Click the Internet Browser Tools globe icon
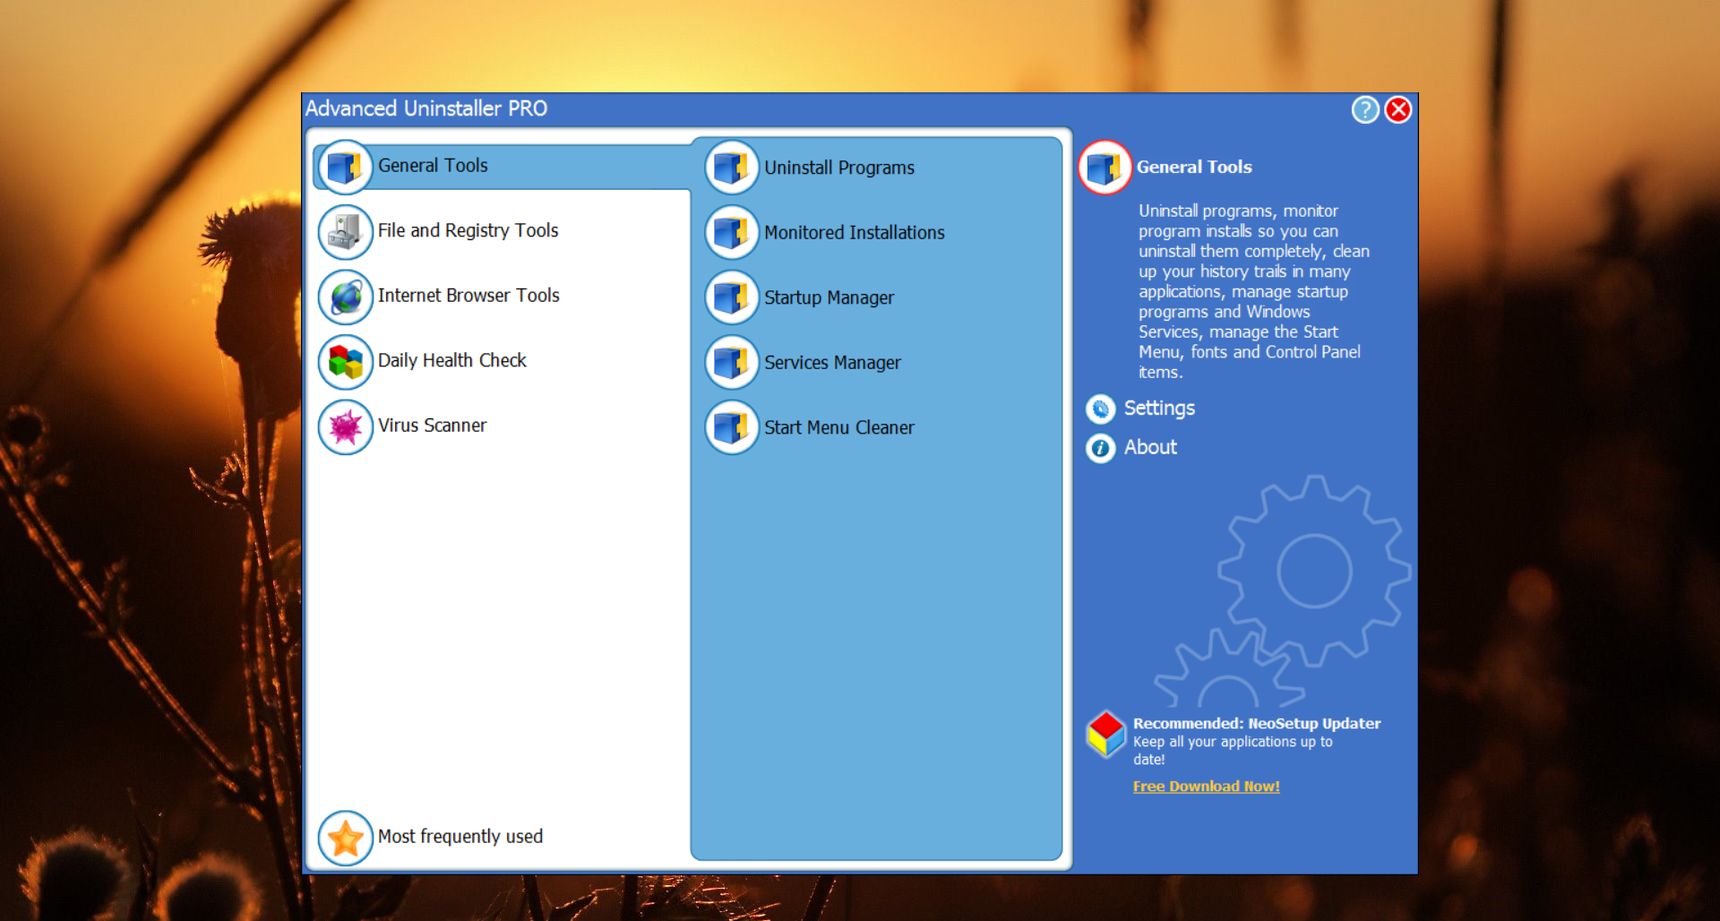 click(345, 297)
